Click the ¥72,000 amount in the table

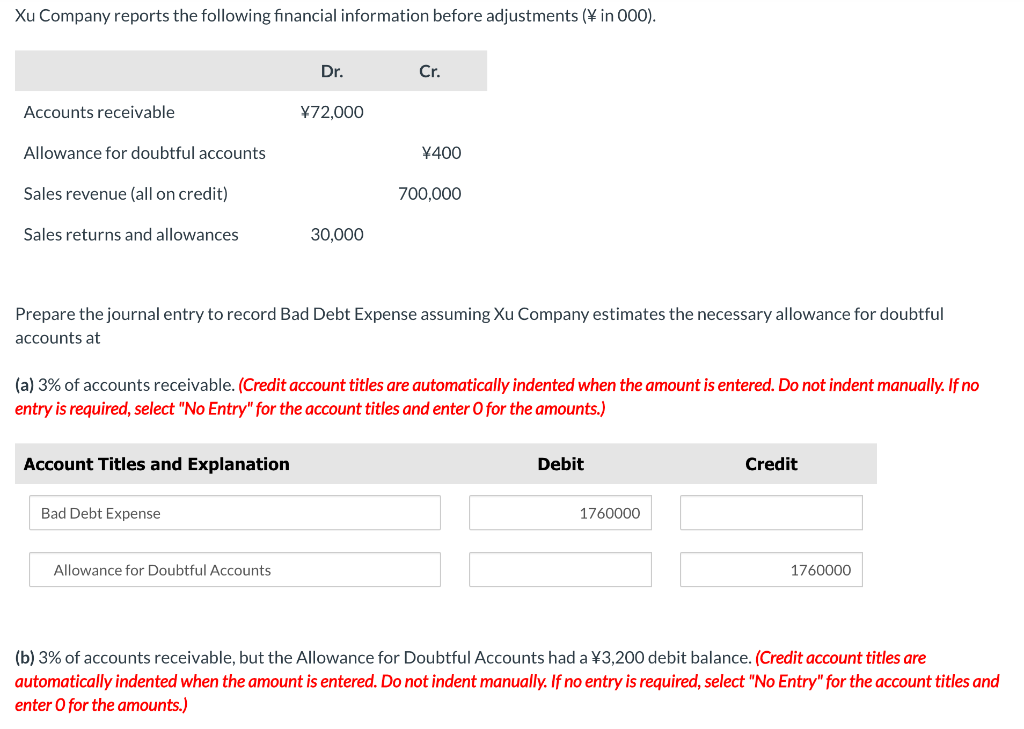pyautogui.click(x=333, y=112)
